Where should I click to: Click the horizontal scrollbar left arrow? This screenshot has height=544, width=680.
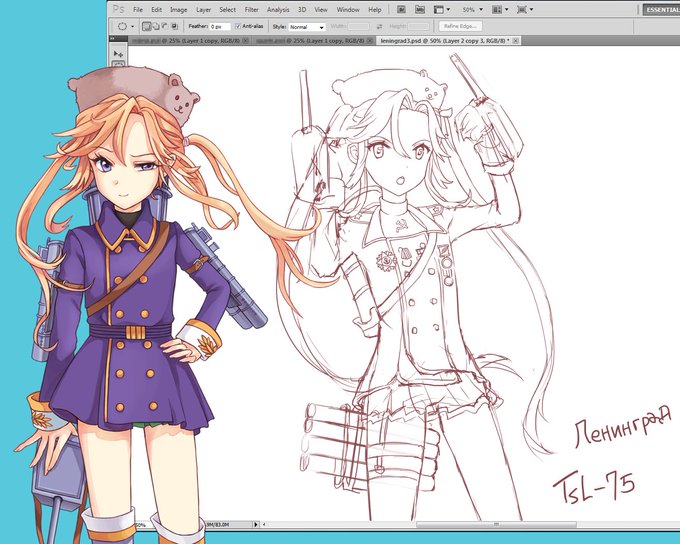[264, 524]
